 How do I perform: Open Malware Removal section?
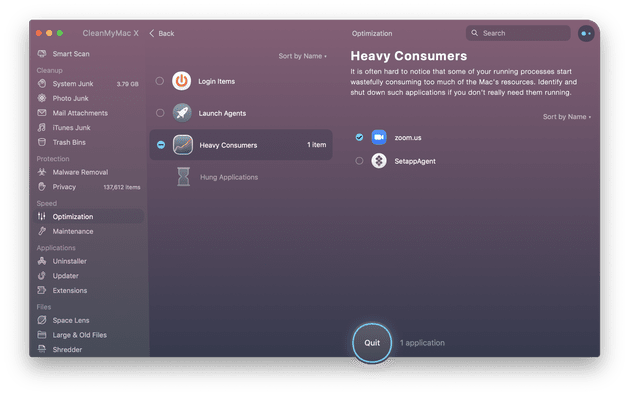point(88,172)
